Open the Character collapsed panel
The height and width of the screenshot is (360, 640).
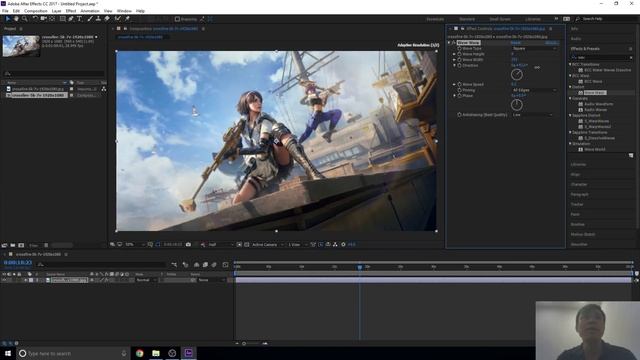579,184
